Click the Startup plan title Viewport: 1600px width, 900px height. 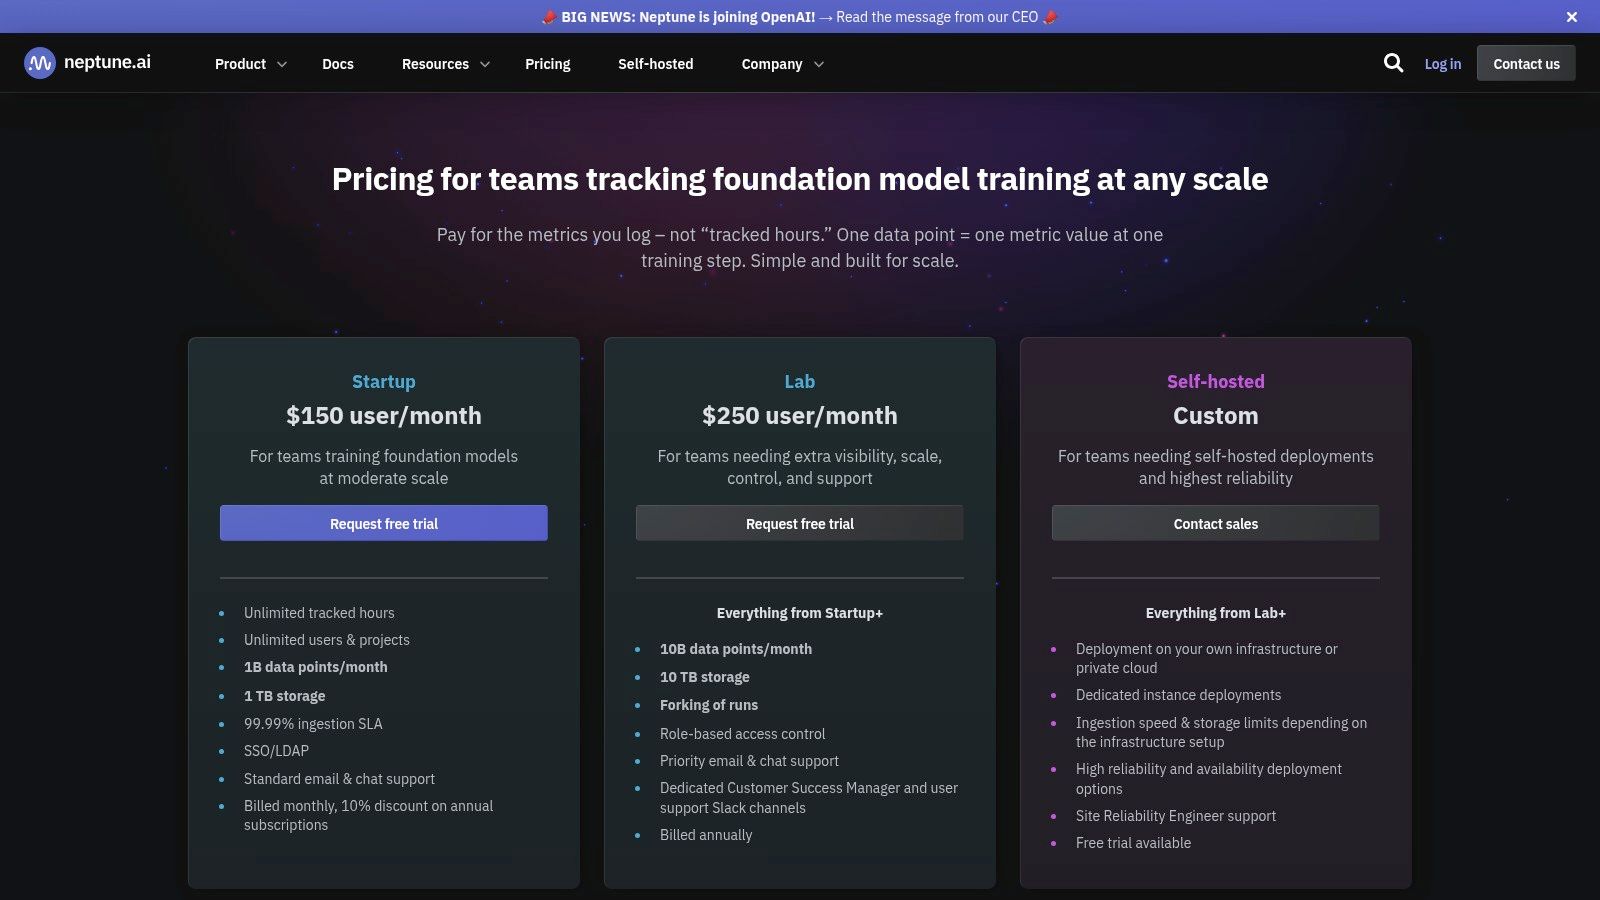[x=384, y=381]
